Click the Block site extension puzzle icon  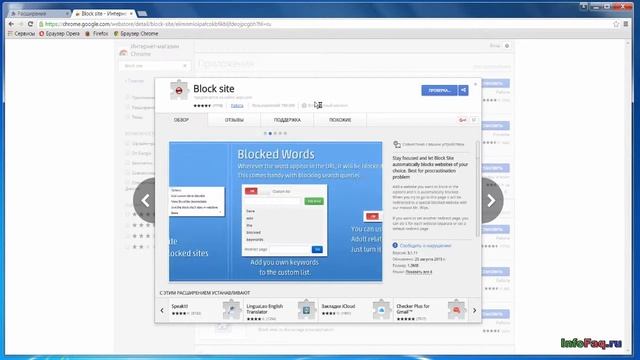coord(179,90)
